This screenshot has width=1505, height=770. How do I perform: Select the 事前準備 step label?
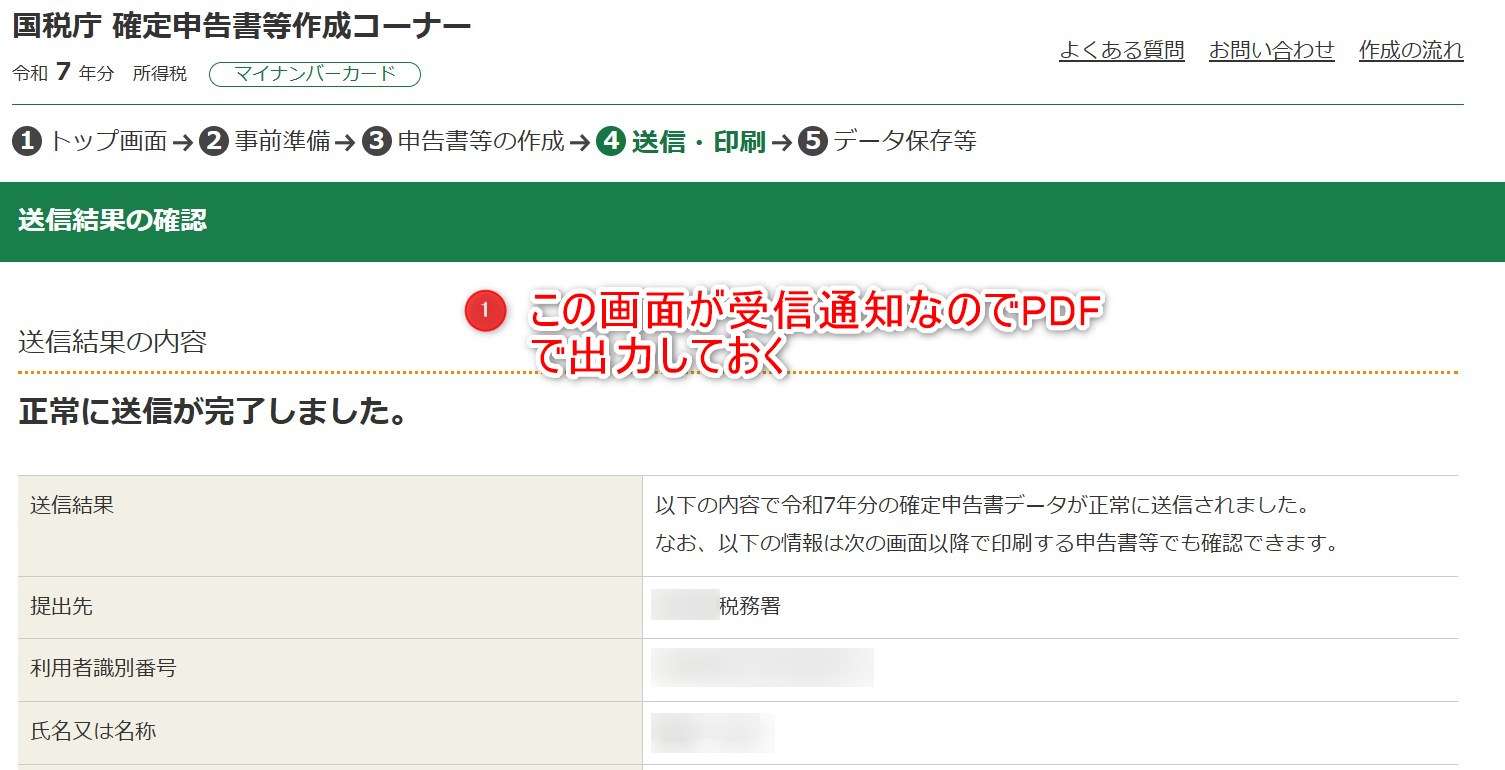point(282,142)
